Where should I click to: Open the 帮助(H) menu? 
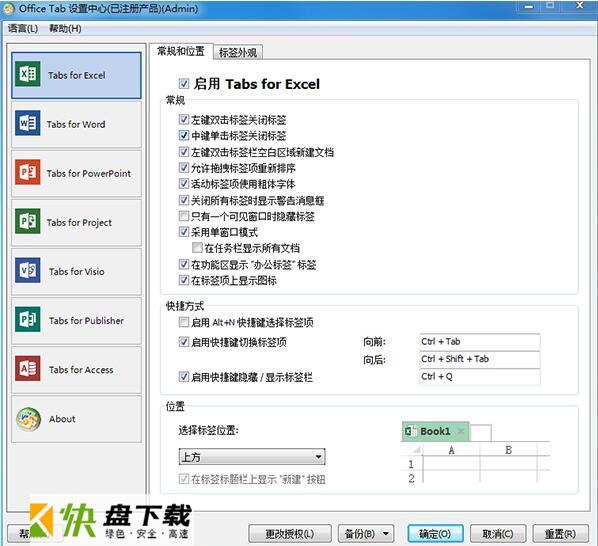(65, 29)
